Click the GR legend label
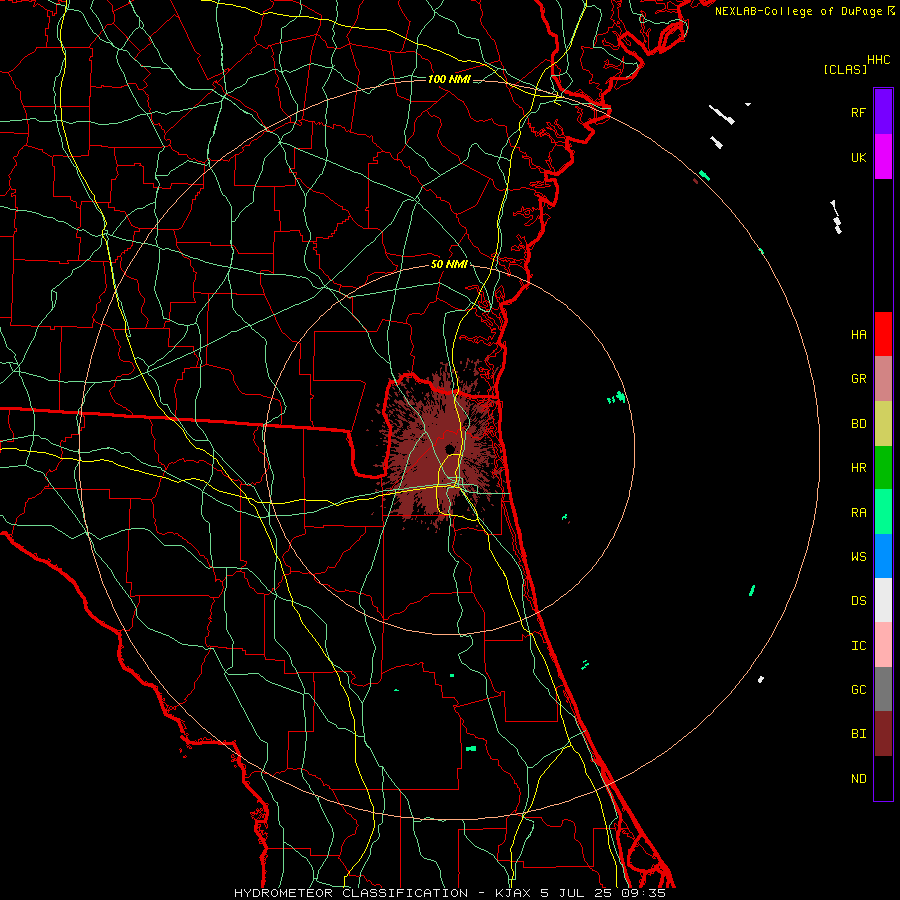900x900 pixels. pos(858,379)
